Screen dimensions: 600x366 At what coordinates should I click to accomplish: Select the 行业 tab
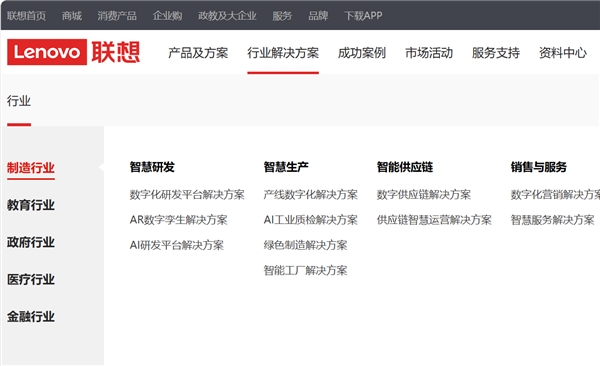pyautogui.click(x=18, y=101)
